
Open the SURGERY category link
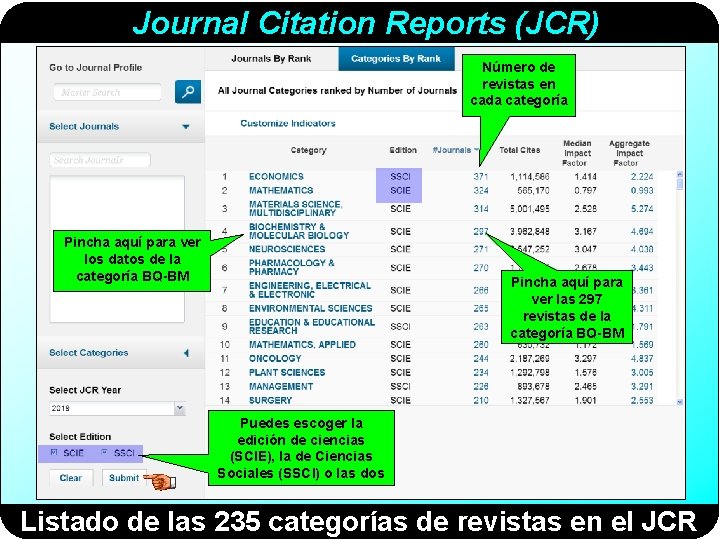pos(270,400)
